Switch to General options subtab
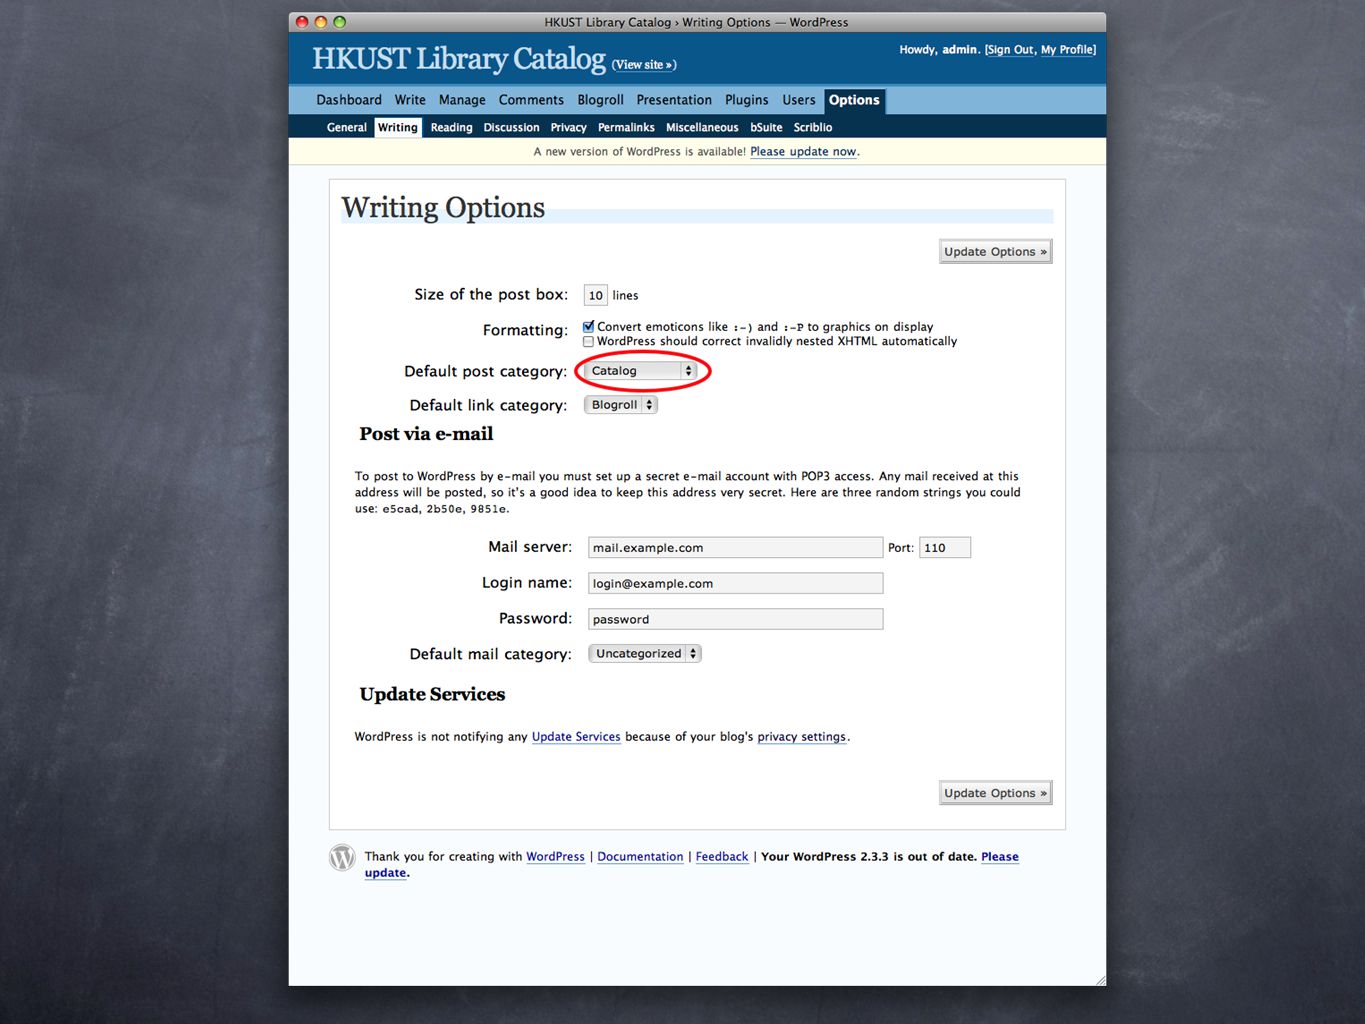This screenshot has width=1365, height=1024. pos(347,127)
